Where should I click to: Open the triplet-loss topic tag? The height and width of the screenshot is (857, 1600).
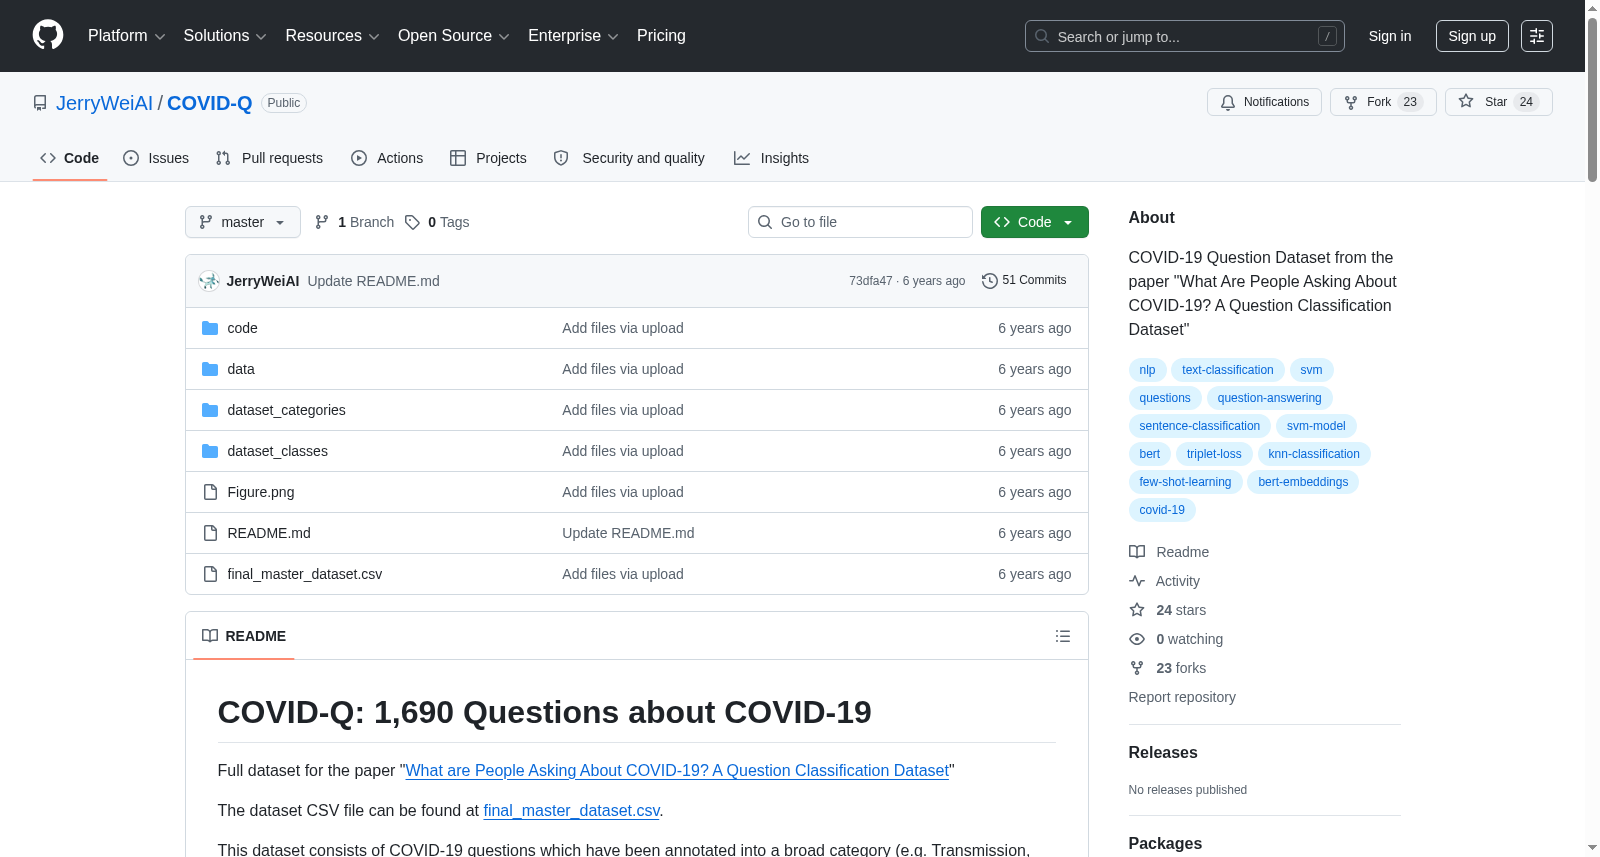pyautogui.click(x=1214, y=454)
